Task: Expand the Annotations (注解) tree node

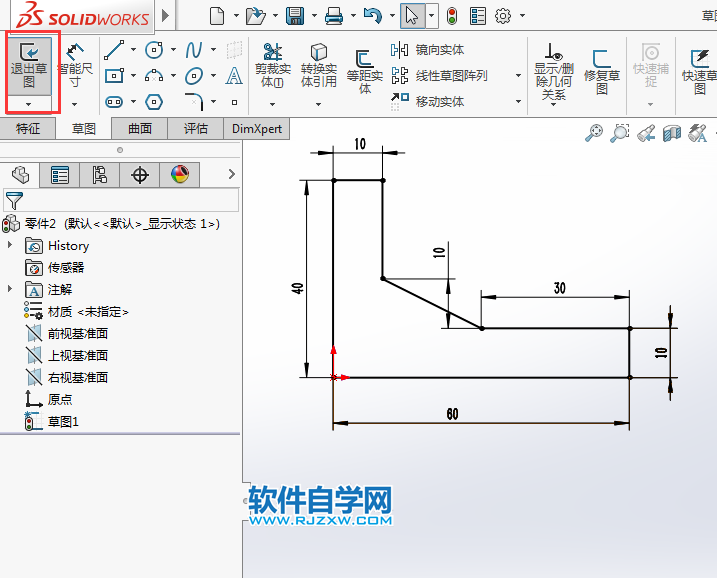Action: (x=11, y=290)
